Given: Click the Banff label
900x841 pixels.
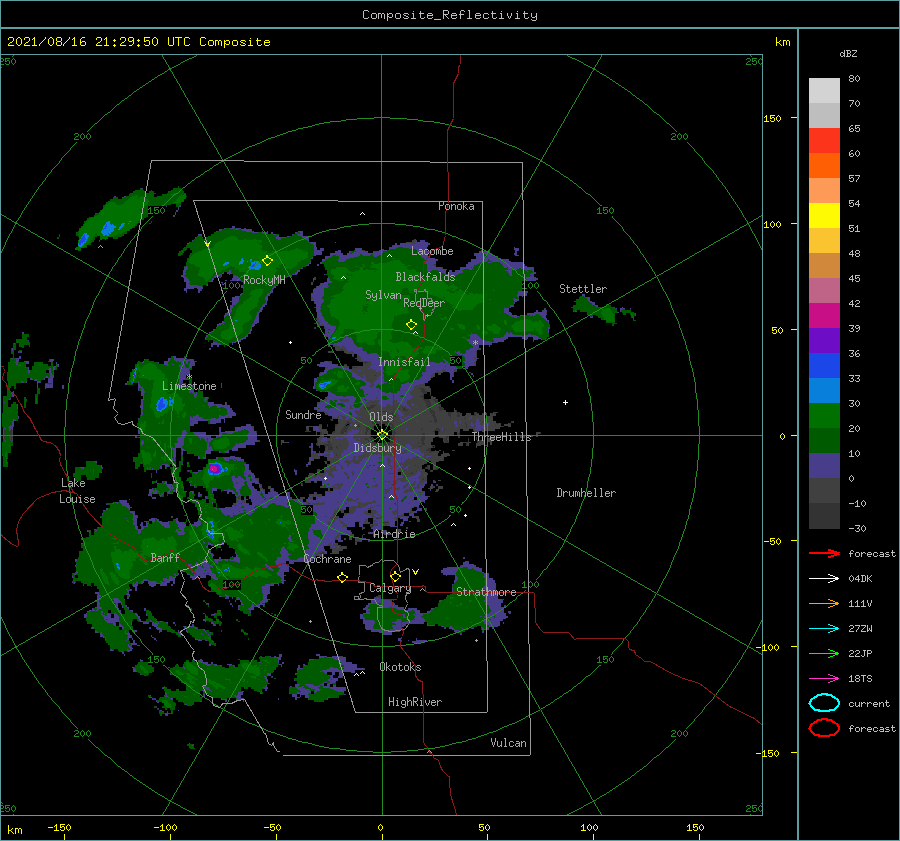Looking at the screenshot, I should [x=165, y=558].
